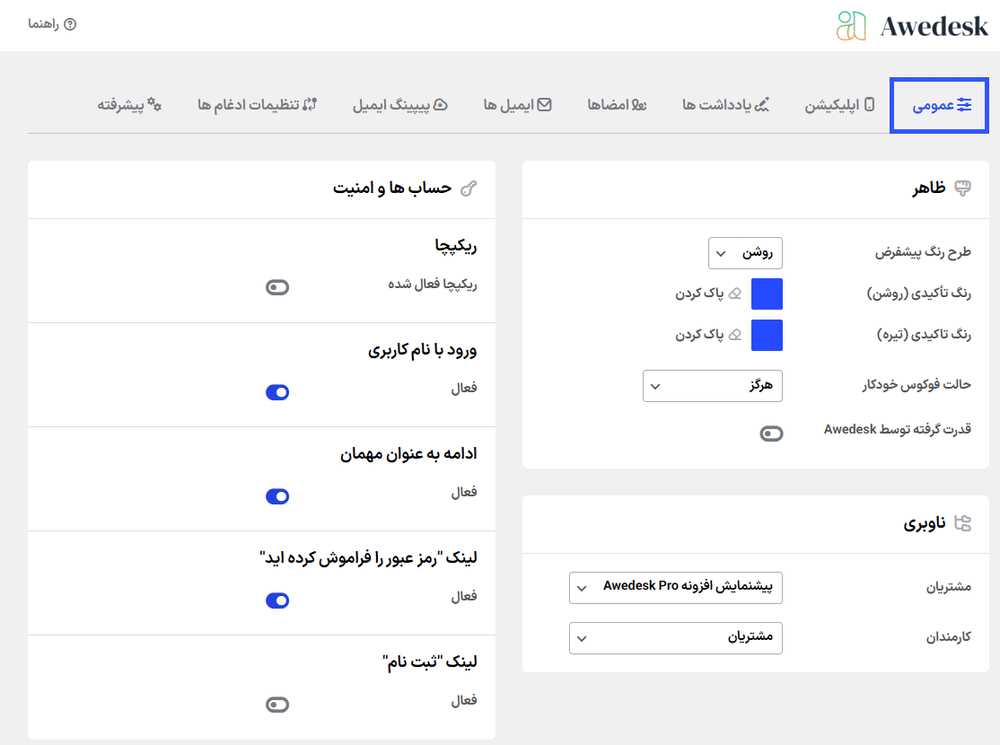Open the مشتریان navigation dropdown
This screenshot has width=1000, height=745.
coord(675,587)
